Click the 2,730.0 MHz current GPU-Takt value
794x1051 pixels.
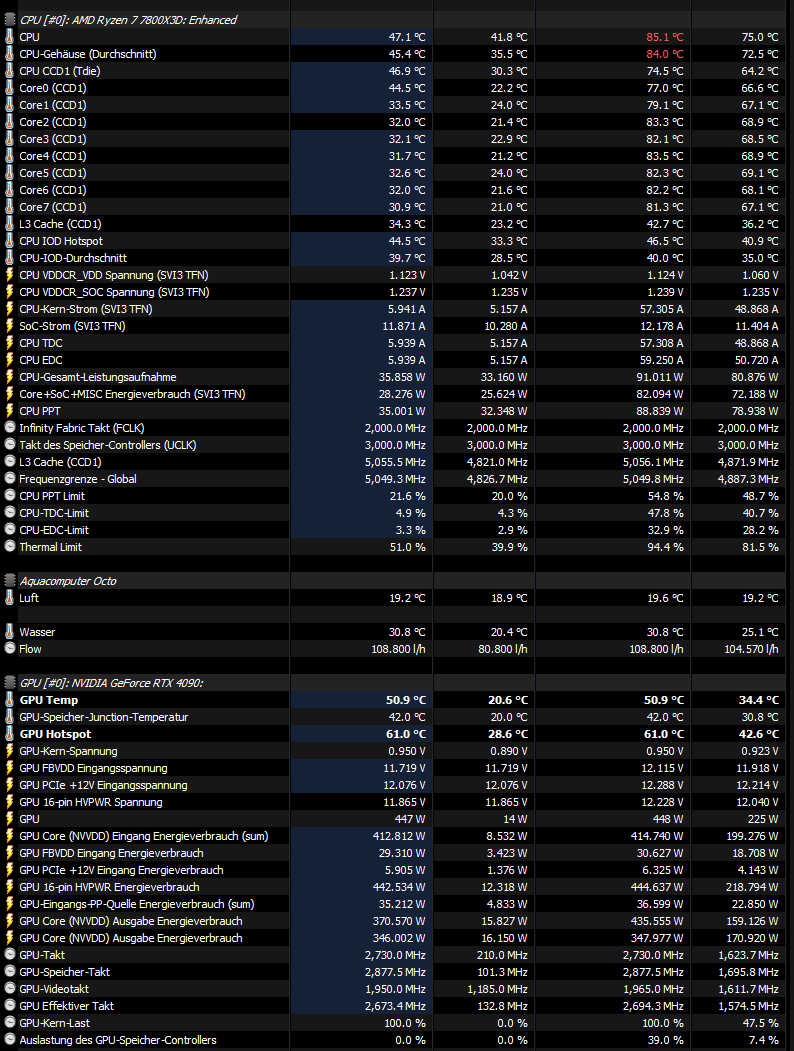coord(395,955)
